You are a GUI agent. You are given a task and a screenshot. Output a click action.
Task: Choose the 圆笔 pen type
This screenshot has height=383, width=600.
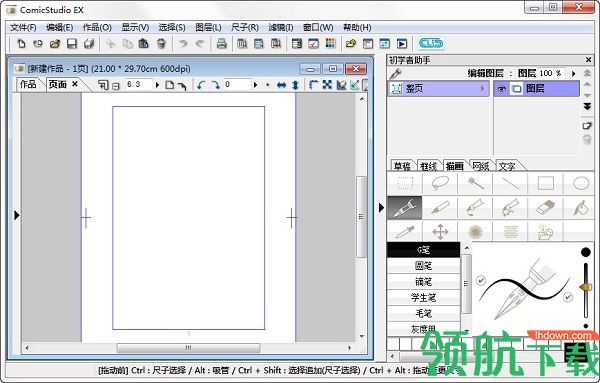click(x=424, y=266)
